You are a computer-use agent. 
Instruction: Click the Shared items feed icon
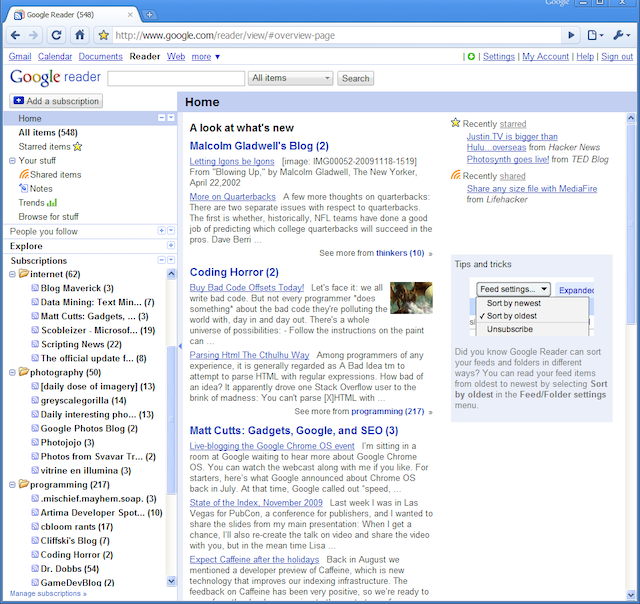point(24,174)
